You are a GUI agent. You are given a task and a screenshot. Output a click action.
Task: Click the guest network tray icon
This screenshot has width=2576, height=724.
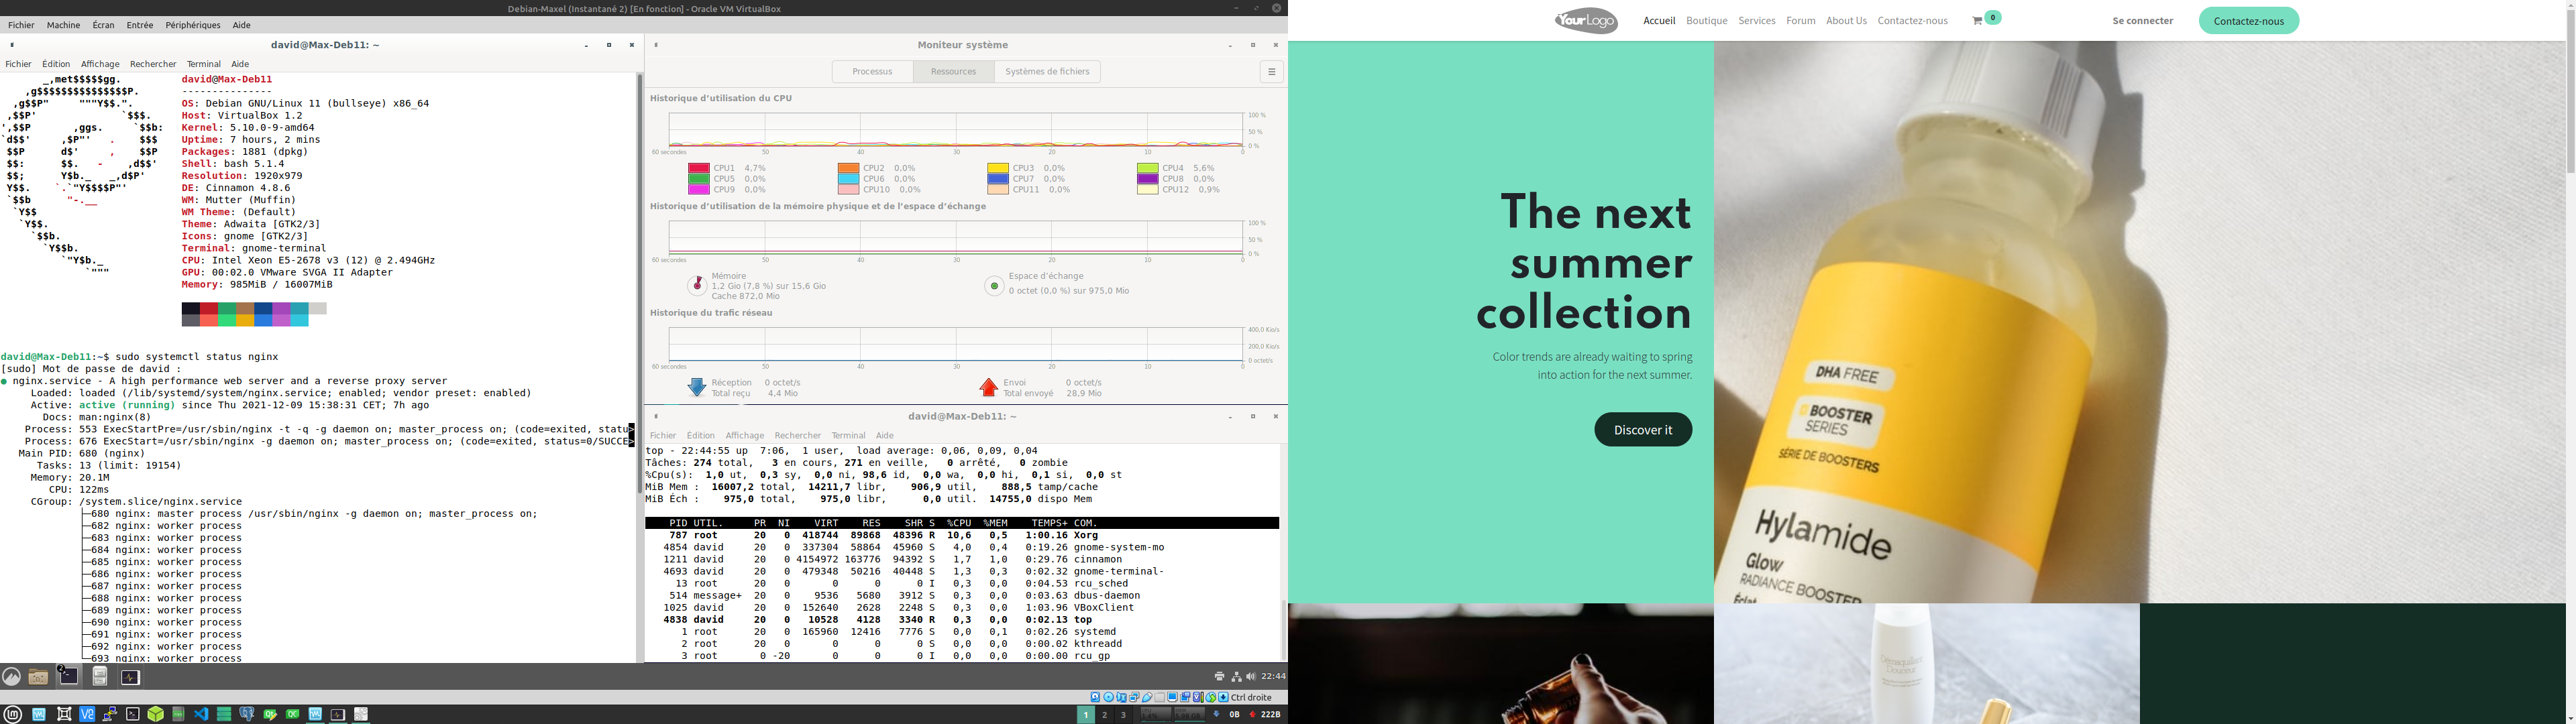1236,677
